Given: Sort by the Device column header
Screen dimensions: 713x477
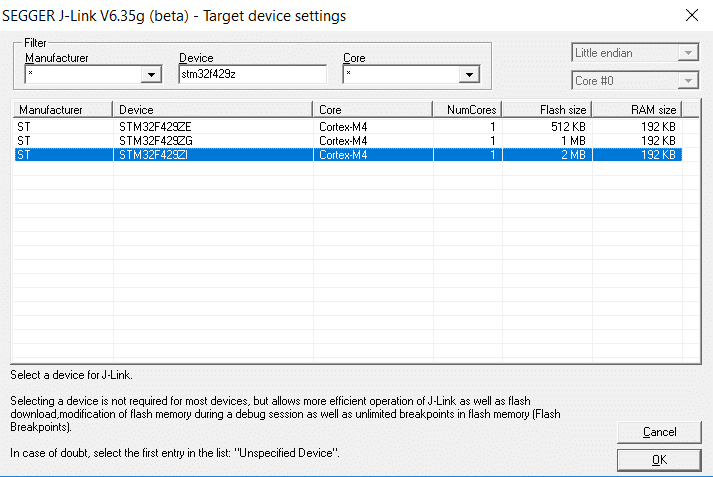Looking at the screenshot, I should pos(213,109).
